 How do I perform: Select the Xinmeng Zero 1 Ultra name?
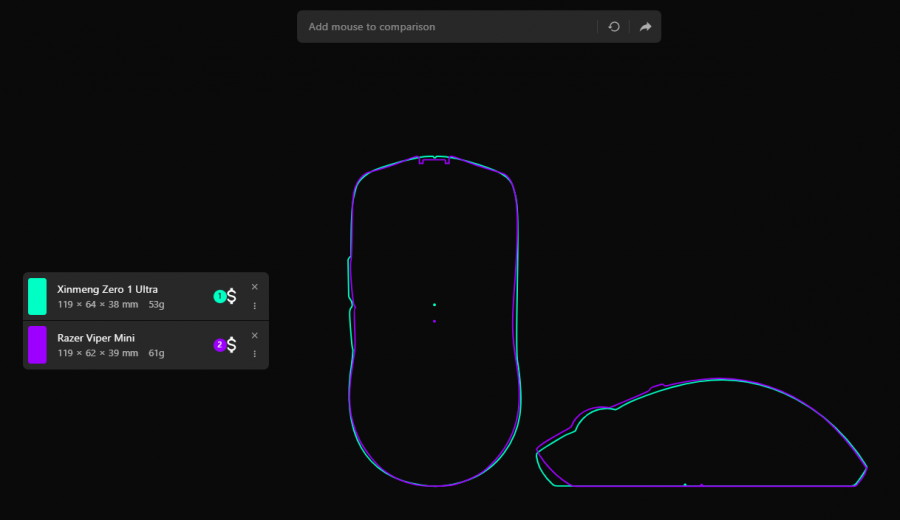click(x=107, y=289)
